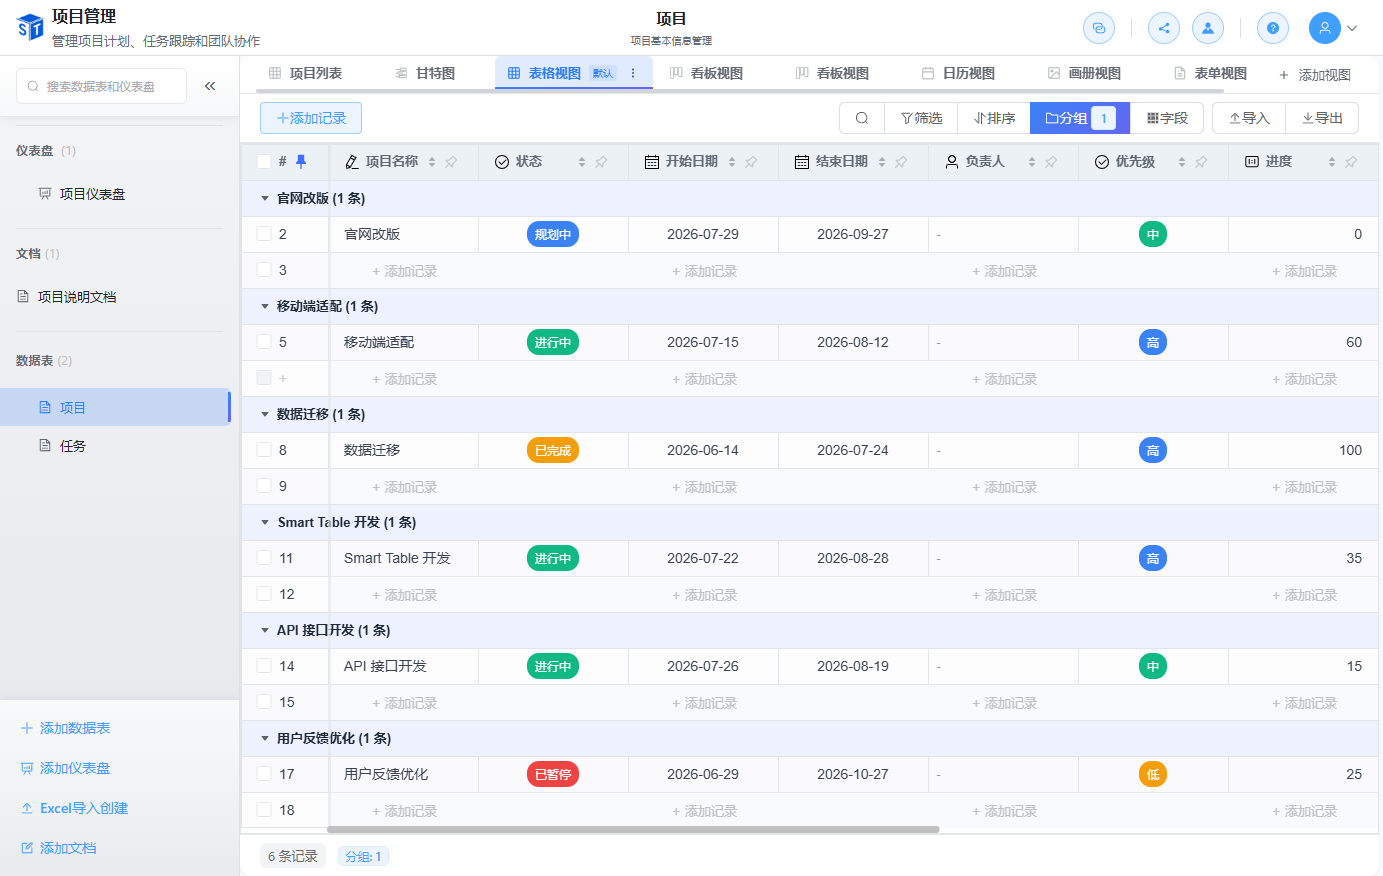
Task: Open the 排序 sort button
Action: pyautogui.click(x=994, y=118)
